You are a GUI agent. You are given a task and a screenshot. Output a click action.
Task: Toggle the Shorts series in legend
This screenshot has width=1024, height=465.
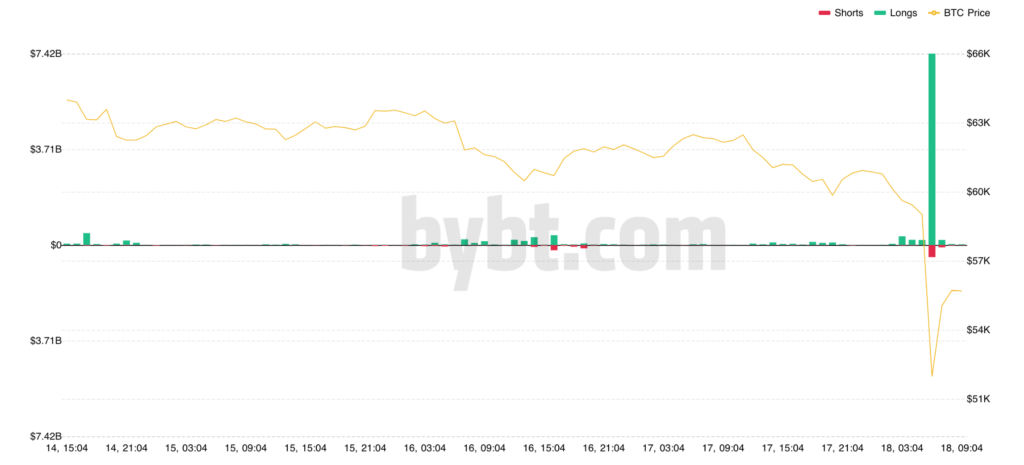842,12
